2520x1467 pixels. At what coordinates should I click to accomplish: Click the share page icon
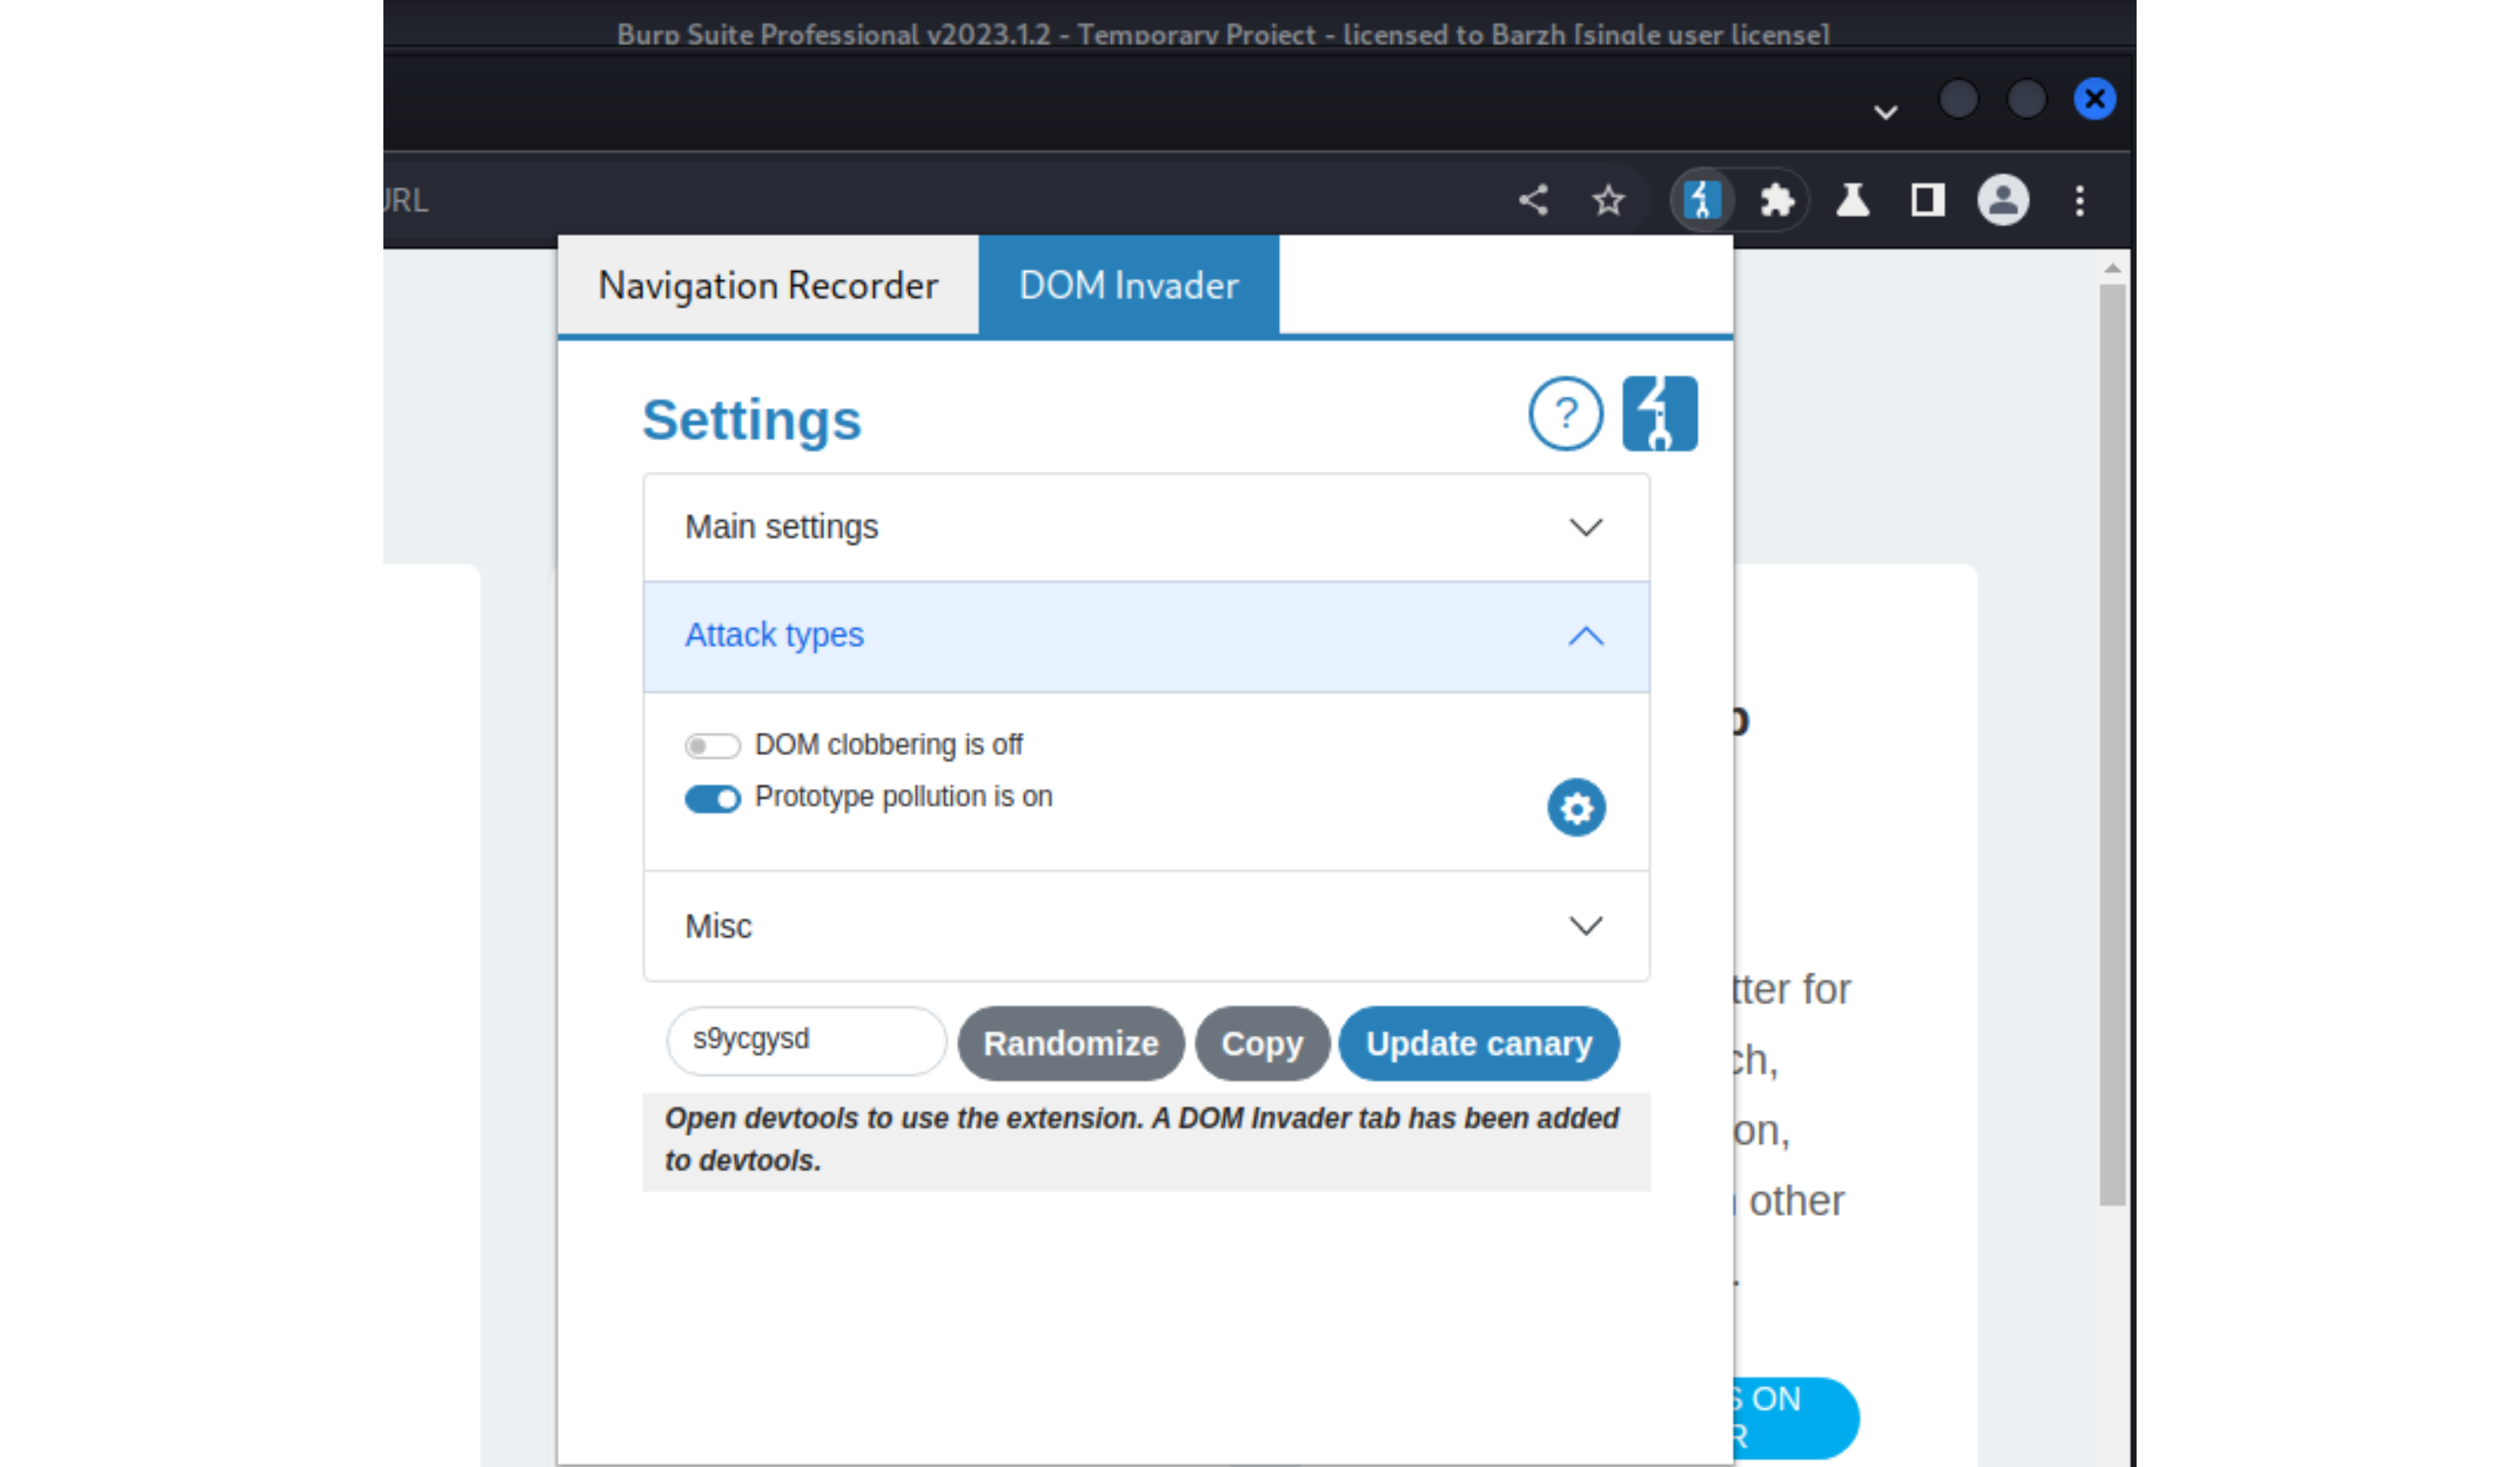point(1533,200)
